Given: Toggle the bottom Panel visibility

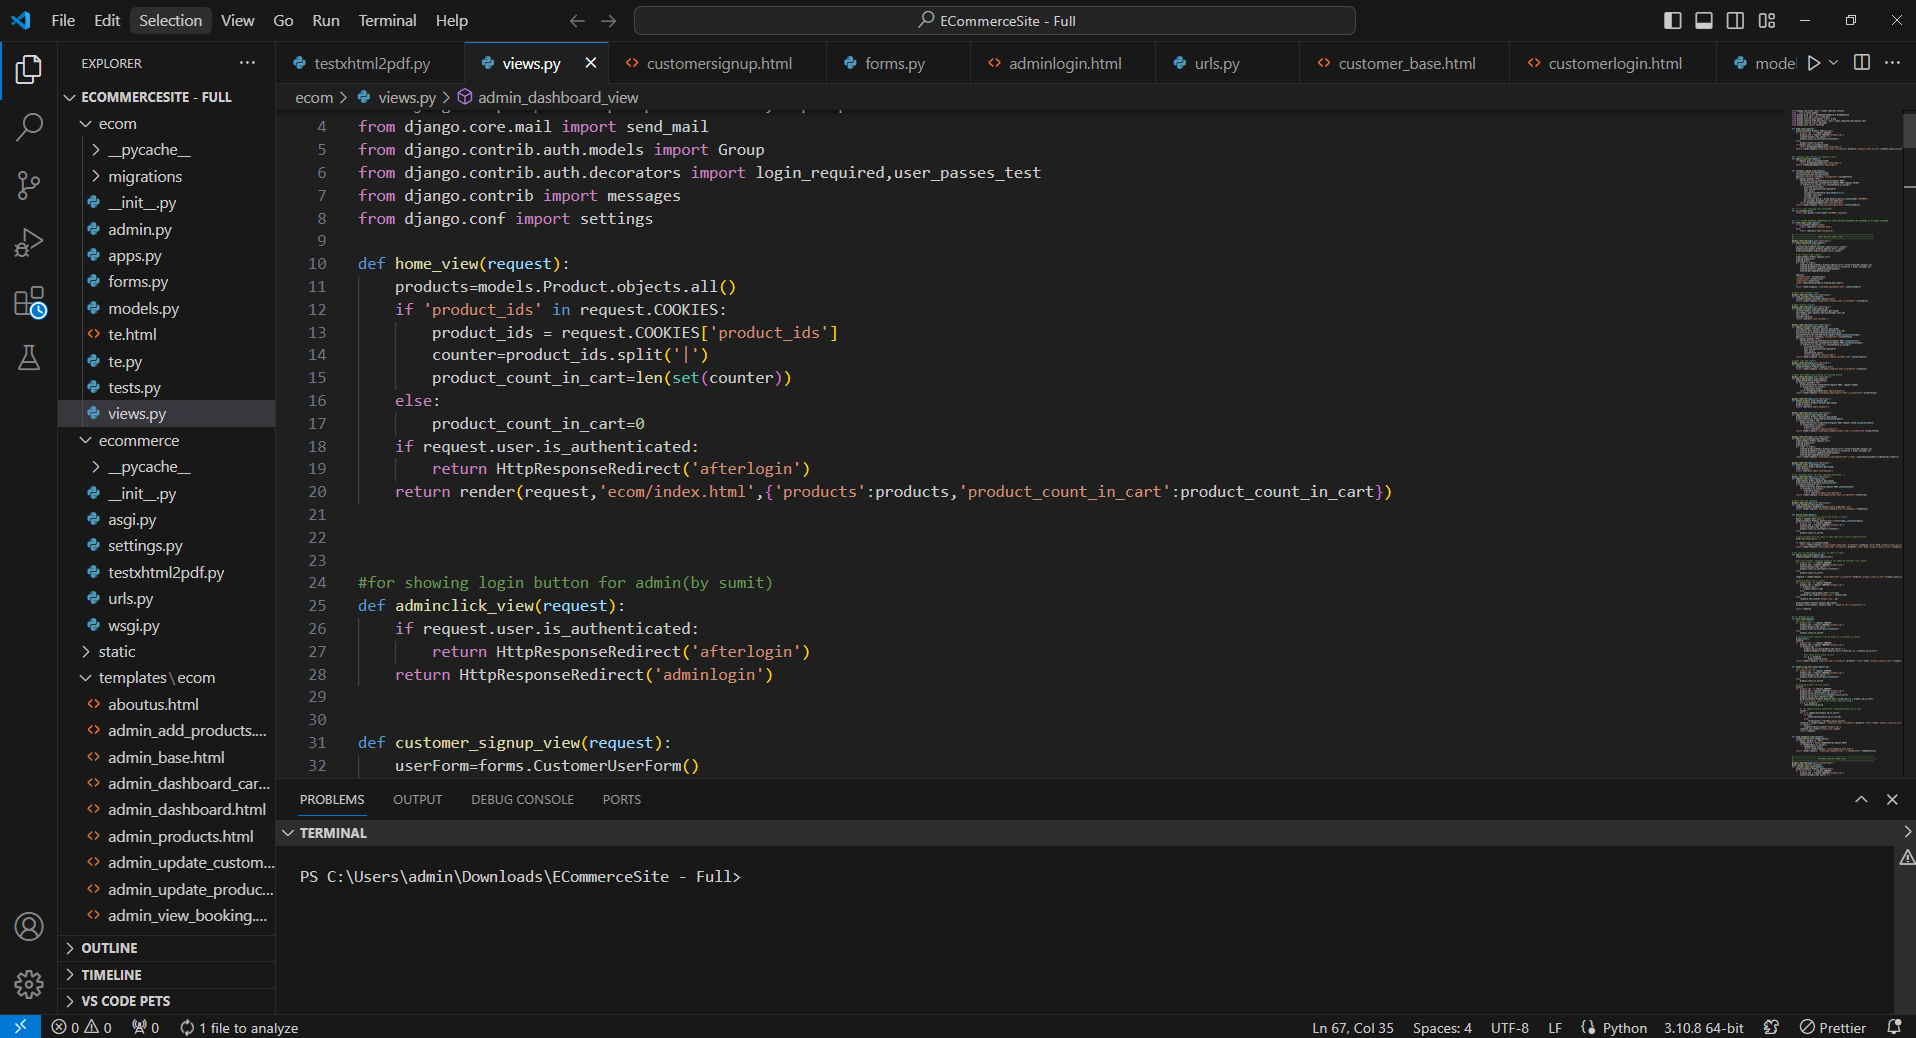Looking at the screenshot, I should point(1704,20).
